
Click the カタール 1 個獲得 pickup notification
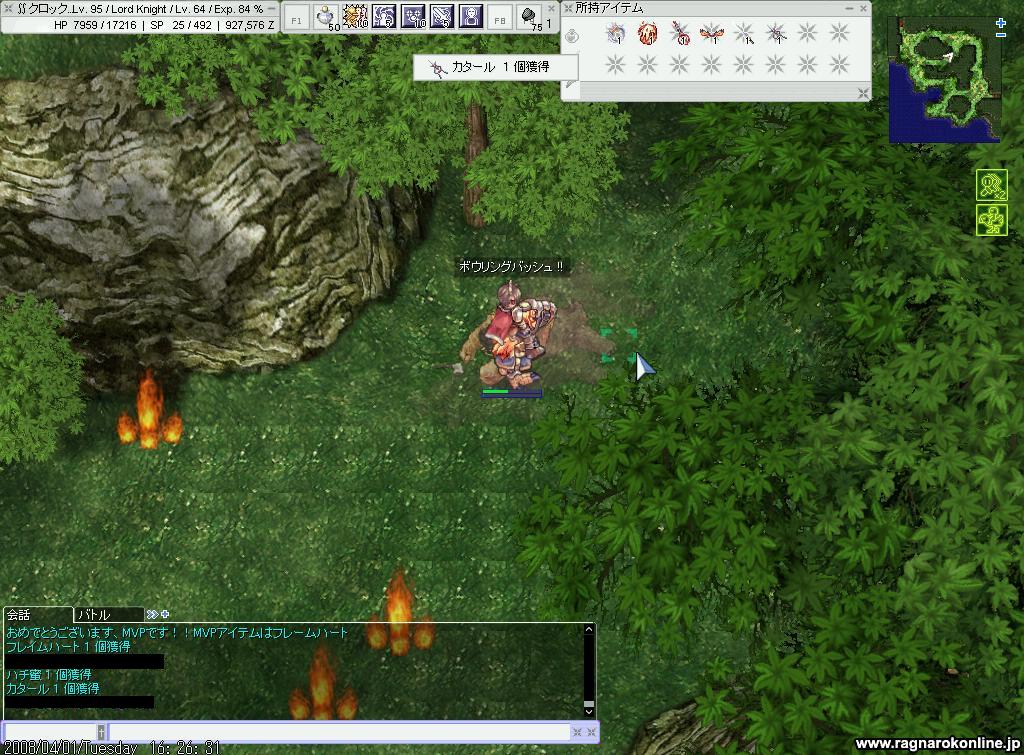coord(496,67)
